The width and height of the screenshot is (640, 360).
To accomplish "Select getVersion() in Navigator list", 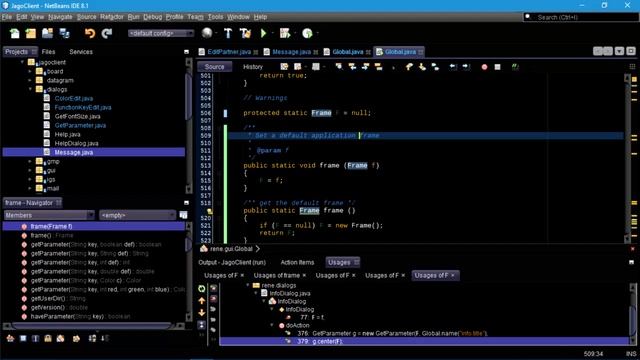I will [x=59, y=307].
